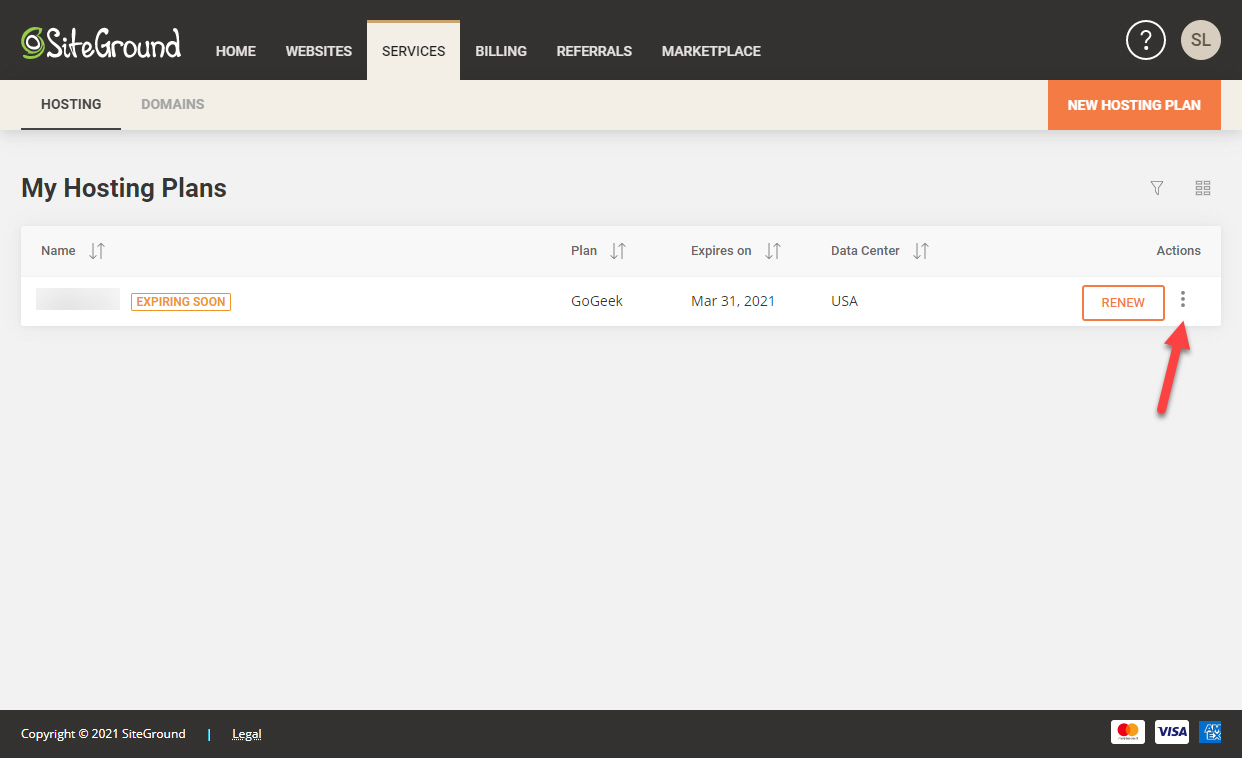Click the Actions column header
The image size is (1242, 758).
1178,251
